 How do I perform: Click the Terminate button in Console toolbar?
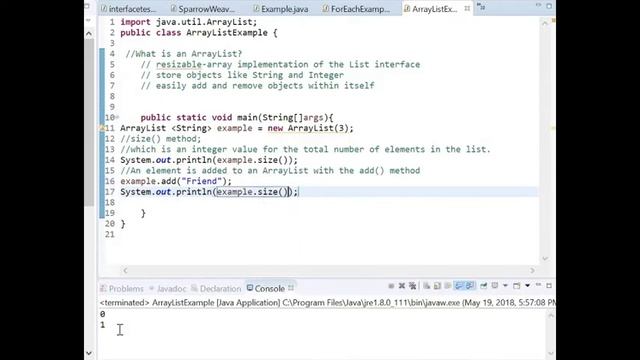[391, 286]
